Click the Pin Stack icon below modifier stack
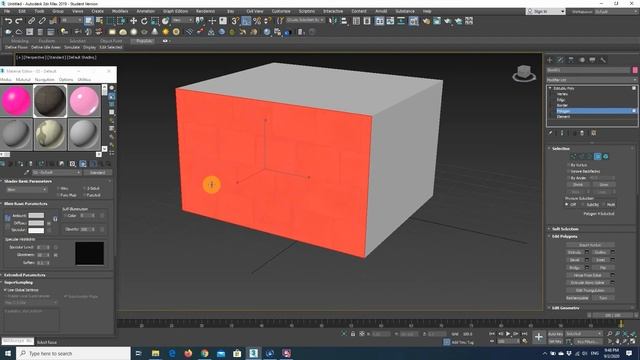The height and width of the screenshot is (360, 640). coord(551,133)
